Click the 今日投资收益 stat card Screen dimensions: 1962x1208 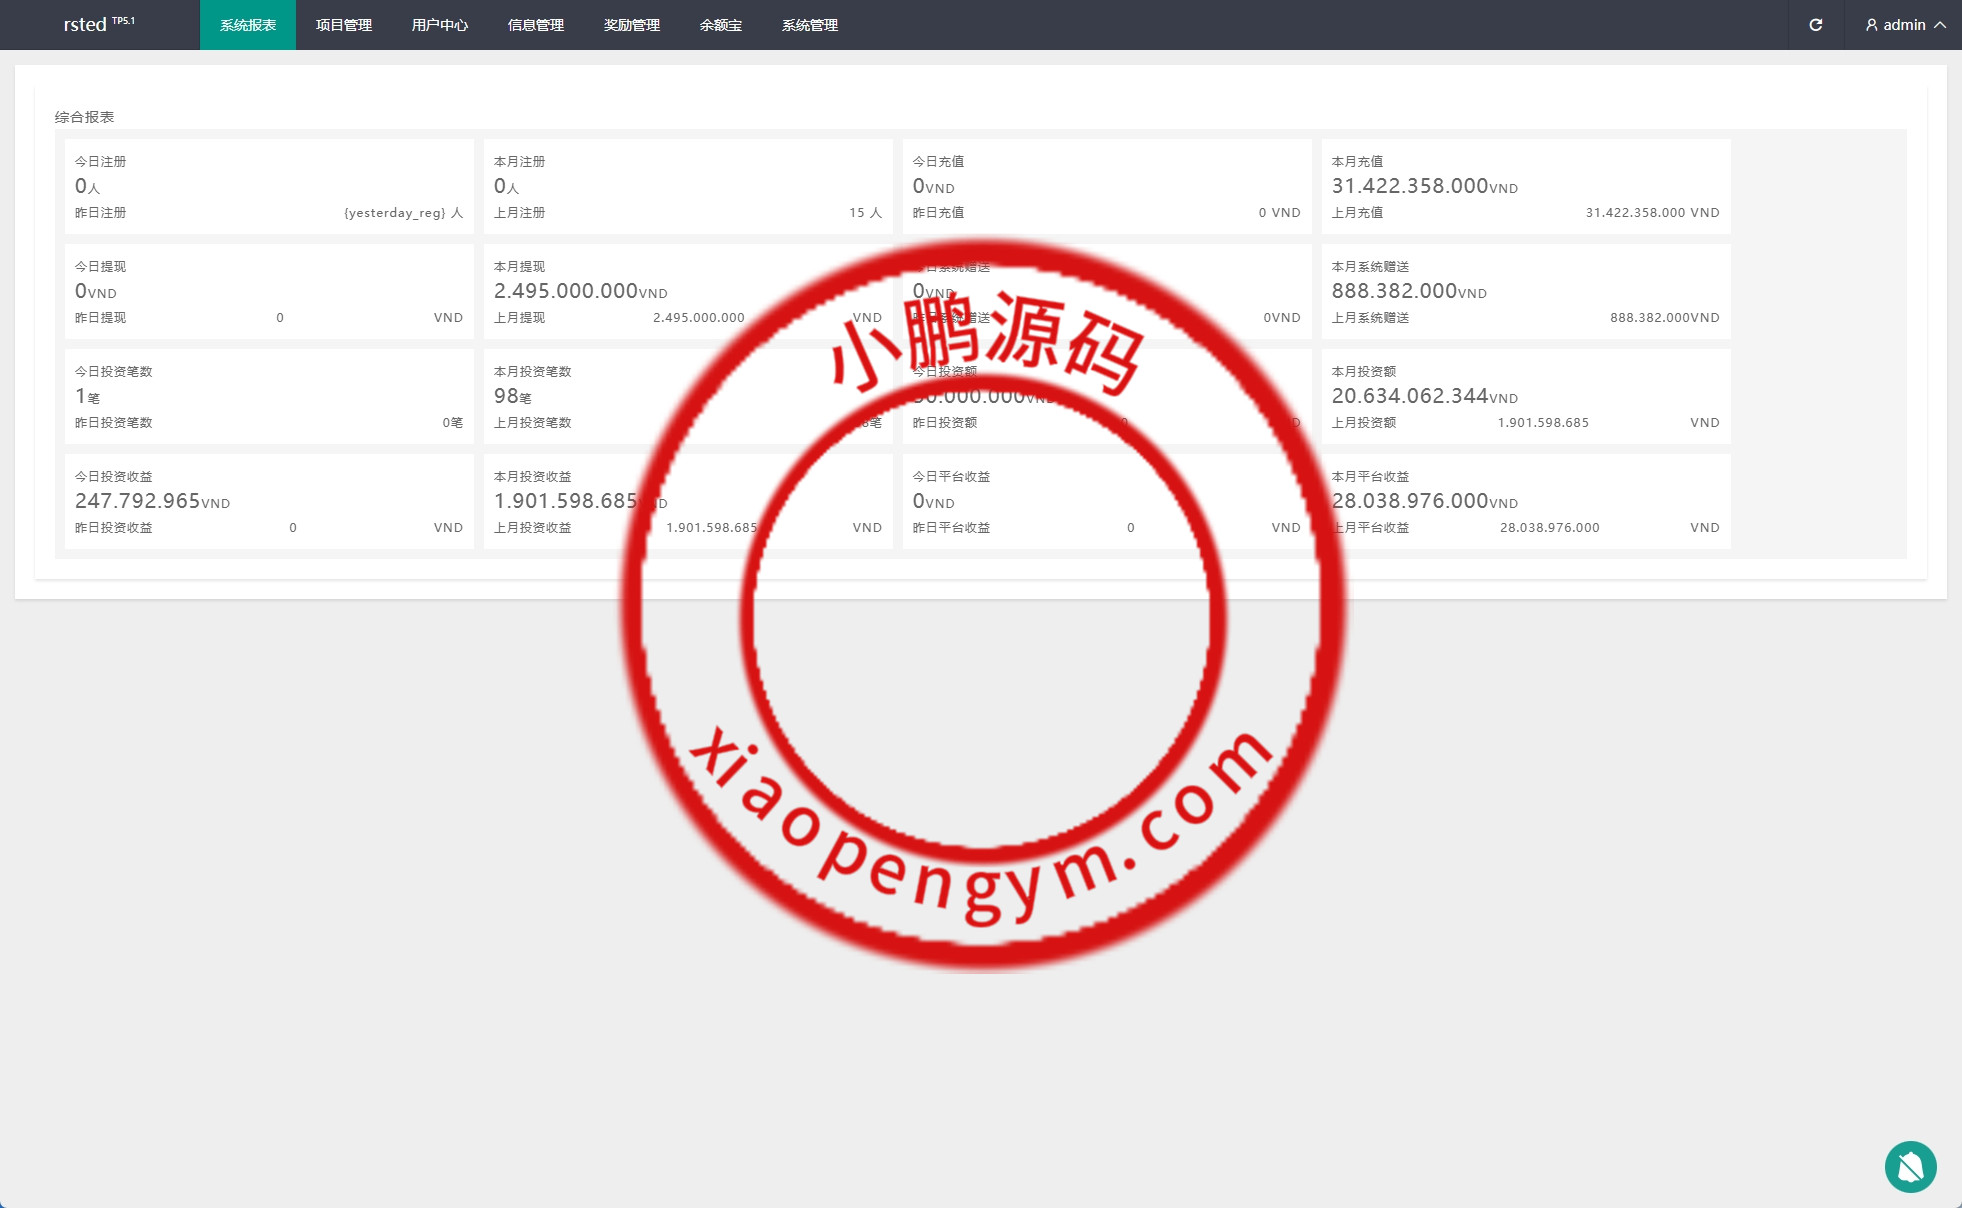269,502
